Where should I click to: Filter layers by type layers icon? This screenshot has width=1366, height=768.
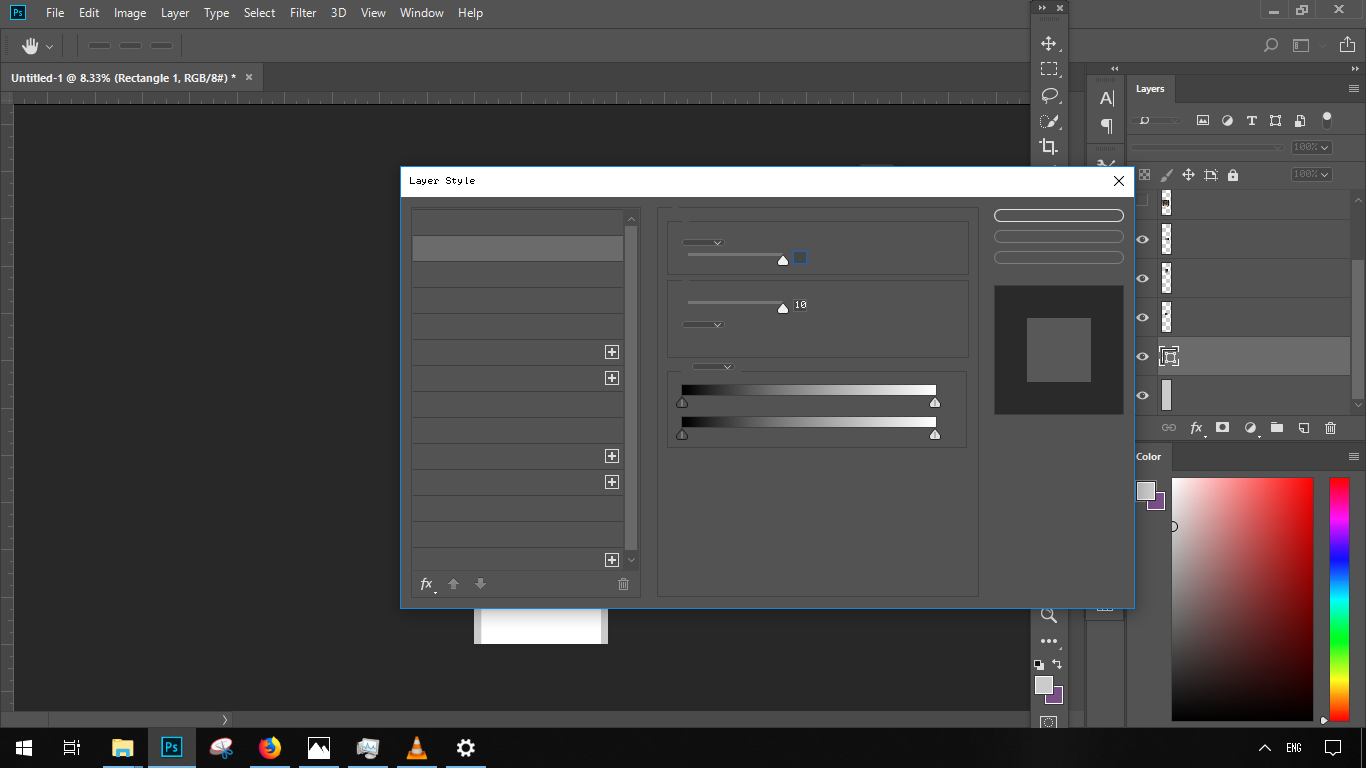tap(1252, 120)
